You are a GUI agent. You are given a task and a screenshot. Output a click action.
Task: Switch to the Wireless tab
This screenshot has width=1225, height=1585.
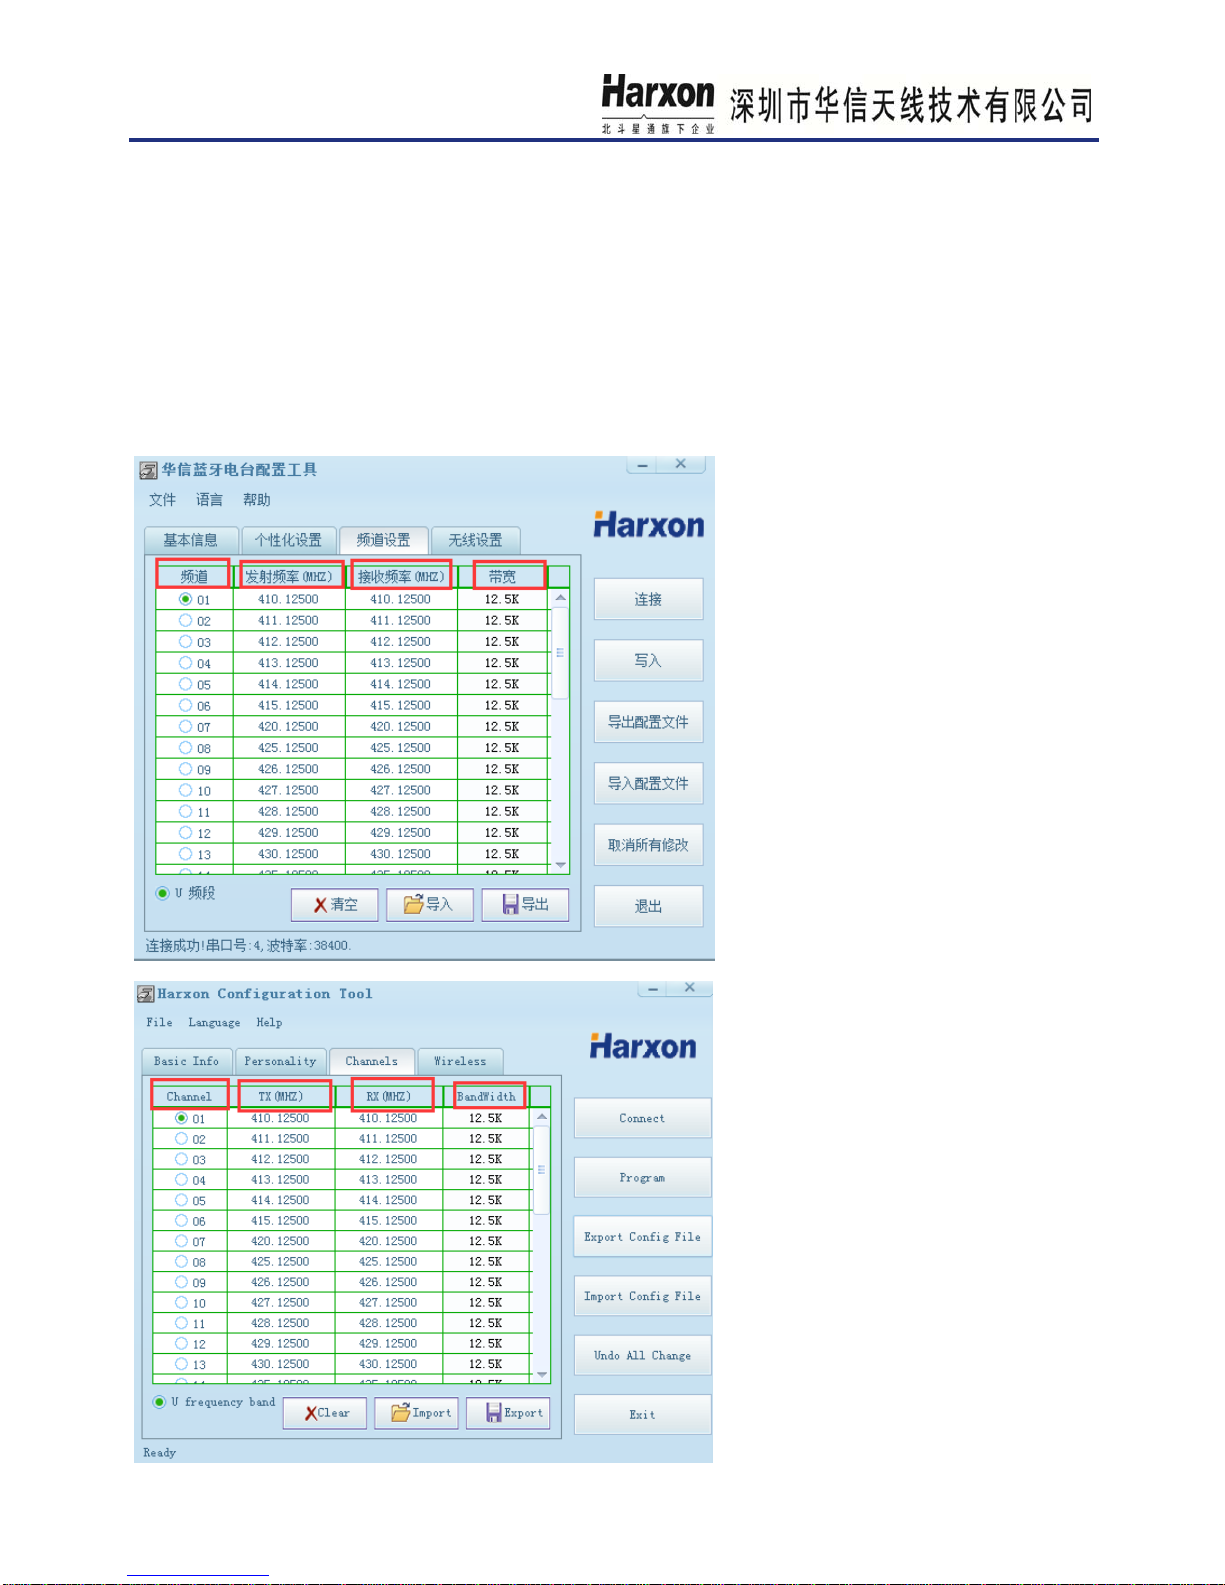pos(460,1061)
